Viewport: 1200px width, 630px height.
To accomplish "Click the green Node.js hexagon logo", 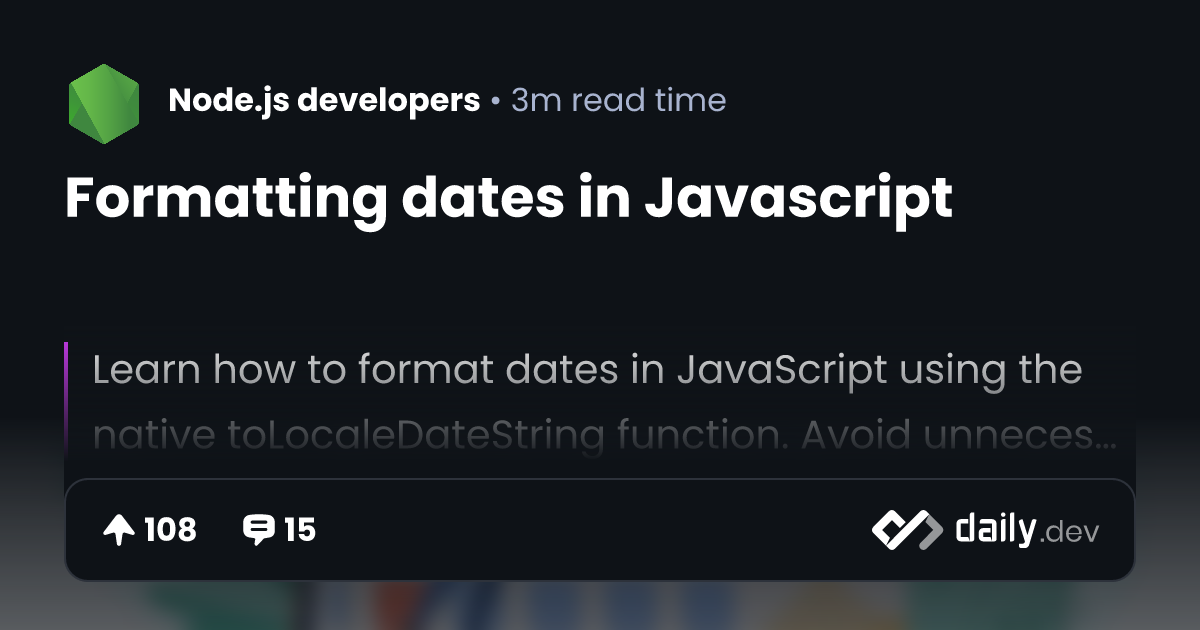I will [103, 99].
